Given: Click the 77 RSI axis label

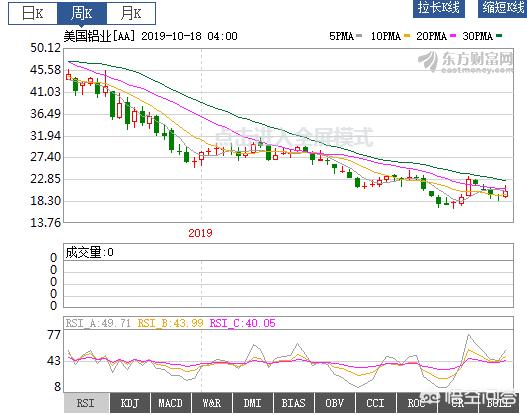Looking at the screenshot, I should point(54,335).
